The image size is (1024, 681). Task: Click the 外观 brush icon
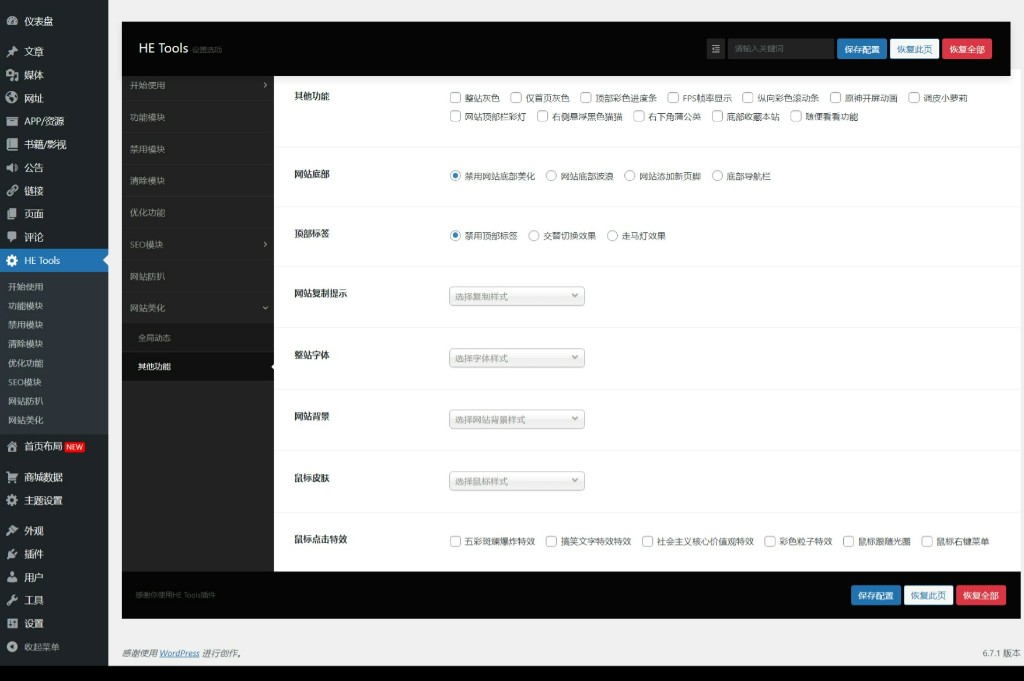(12, 531)
